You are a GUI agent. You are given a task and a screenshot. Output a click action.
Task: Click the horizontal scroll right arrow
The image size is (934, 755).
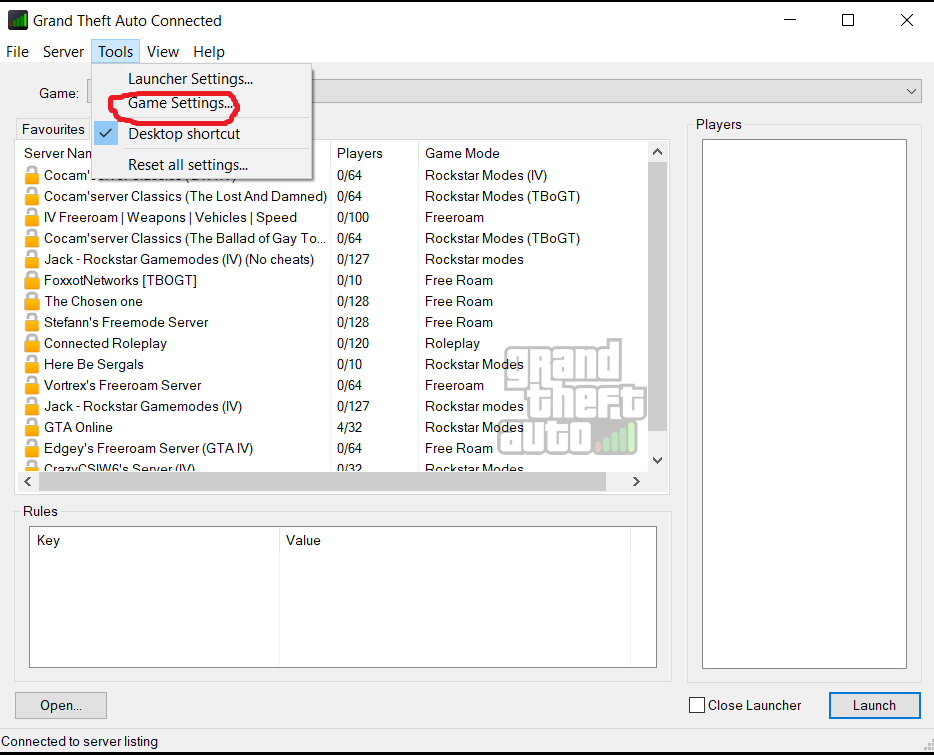click(x=636, y=481)
